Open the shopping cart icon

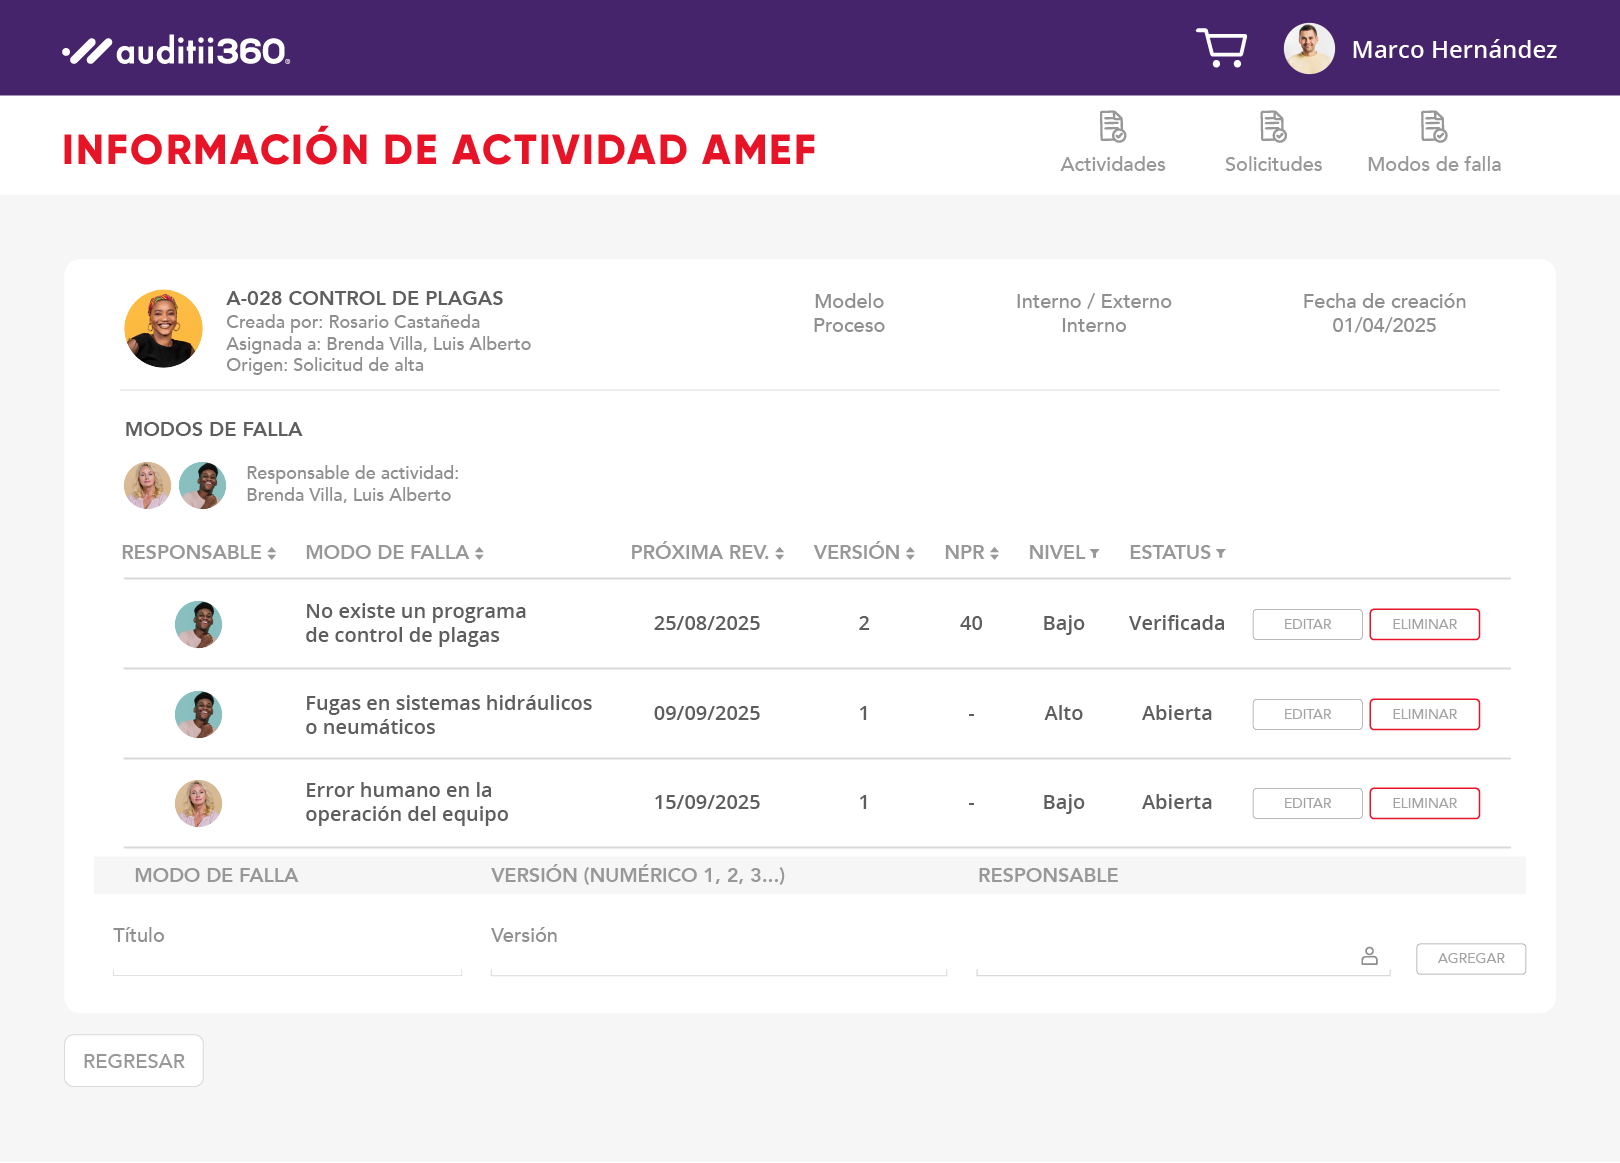click(x=1221, y=48)
